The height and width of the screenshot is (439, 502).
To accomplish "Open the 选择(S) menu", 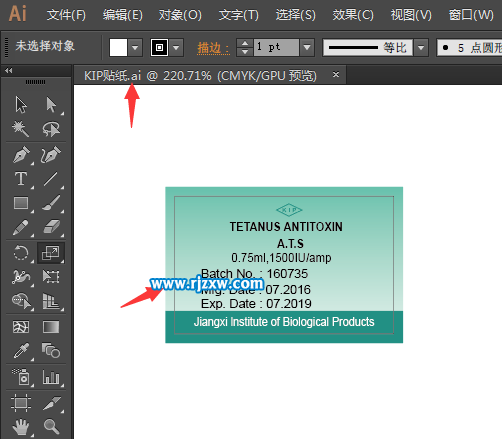I will (x=296, y=15).
